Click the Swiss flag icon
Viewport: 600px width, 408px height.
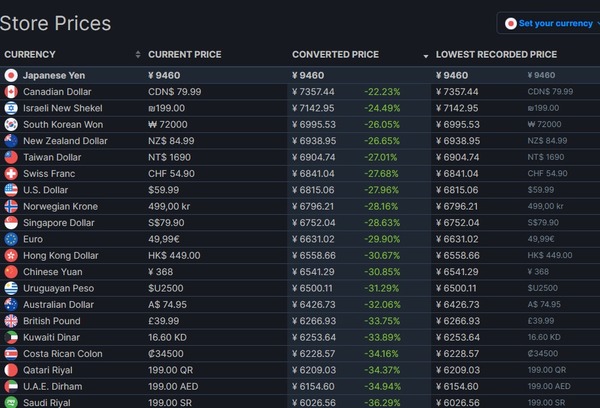pyautogui.click(x=11, y=174)
